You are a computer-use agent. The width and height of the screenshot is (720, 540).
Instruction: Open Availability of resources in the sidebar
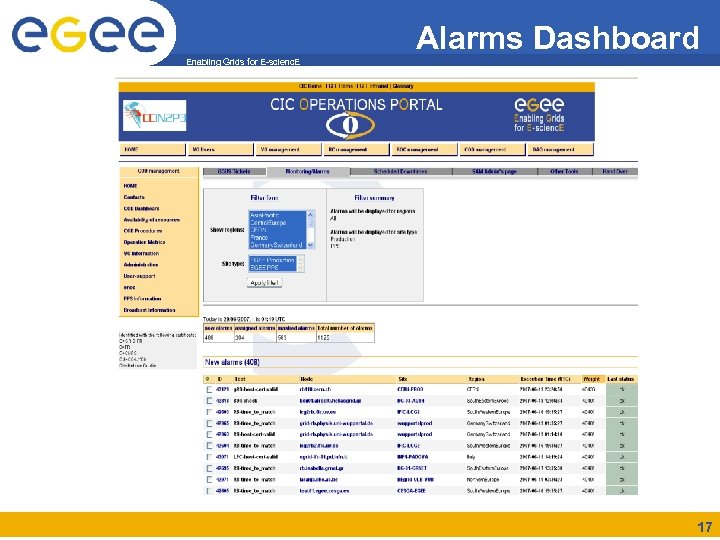pos(152,220)
